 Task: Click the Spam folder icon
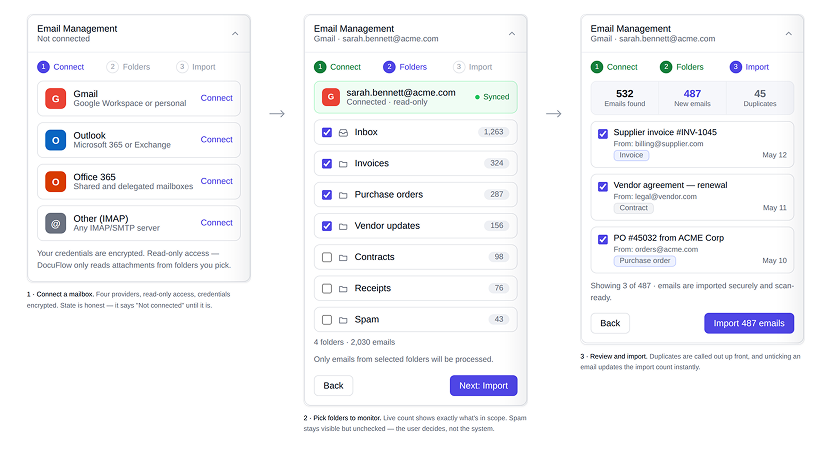343,320
